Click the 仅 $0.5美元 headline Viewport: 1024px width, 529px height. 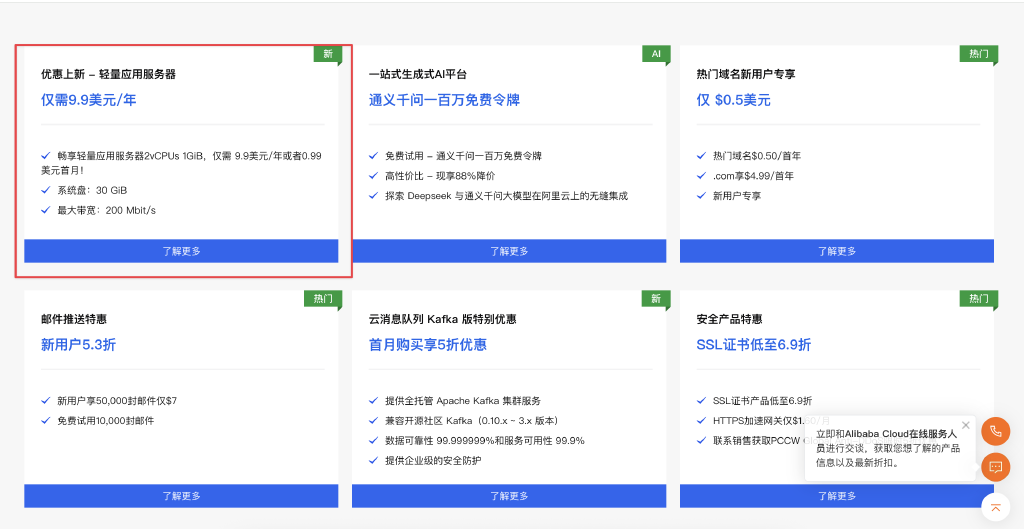coord(734,100)
